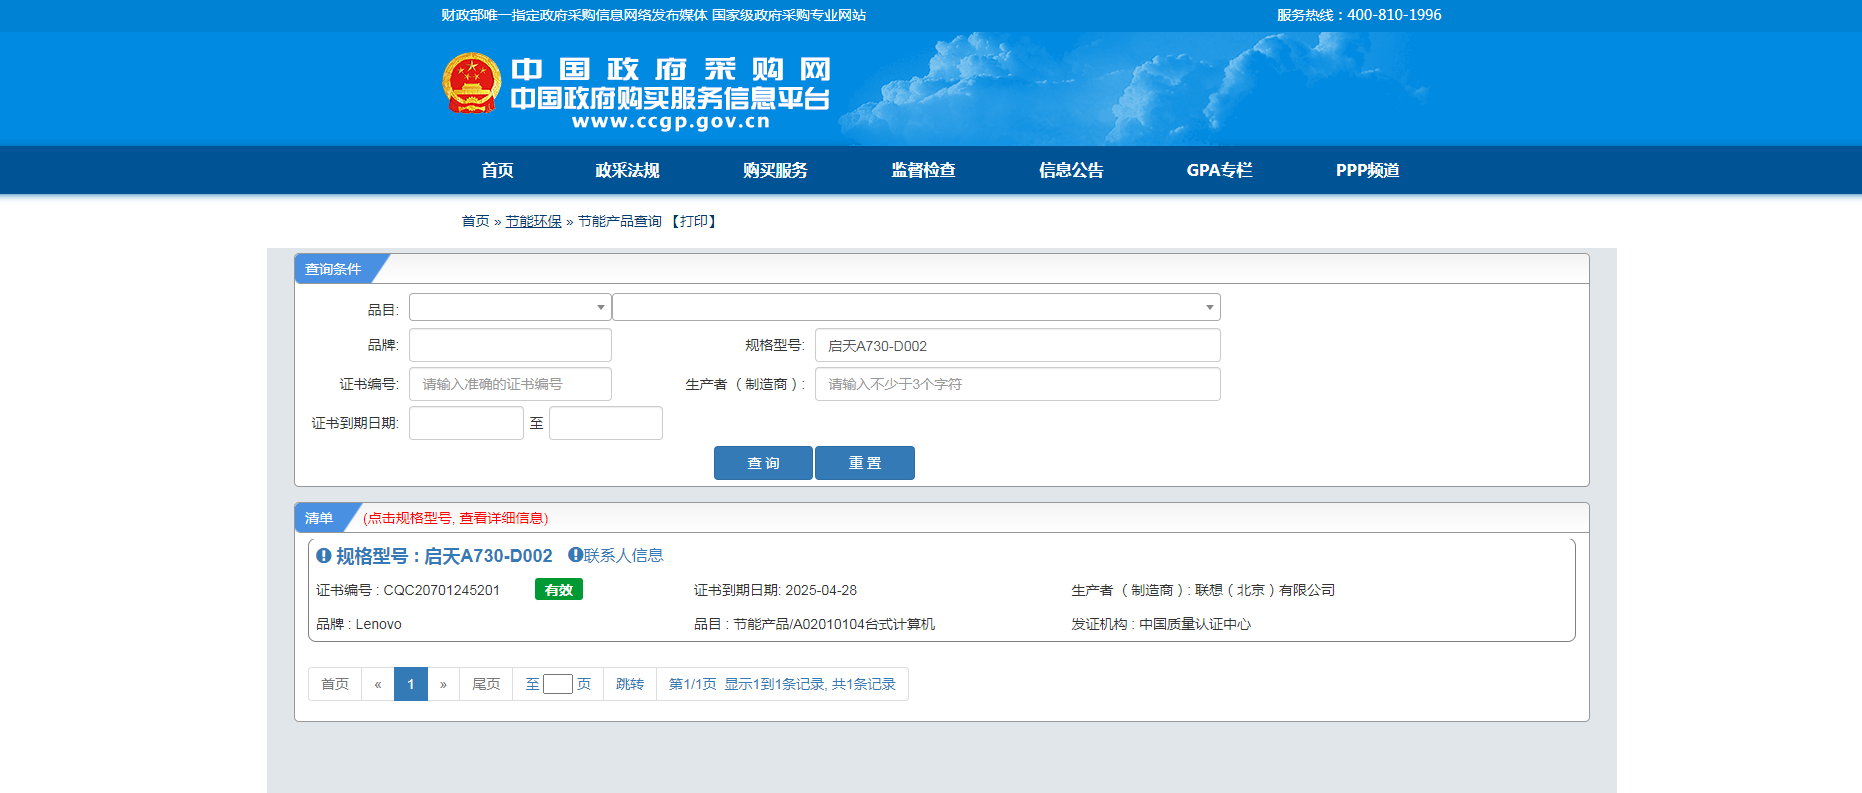This screenshot has width=1862, height=793.
Task: Click certificate number CQC20701245201 text
Action: (x=442, y=590)
